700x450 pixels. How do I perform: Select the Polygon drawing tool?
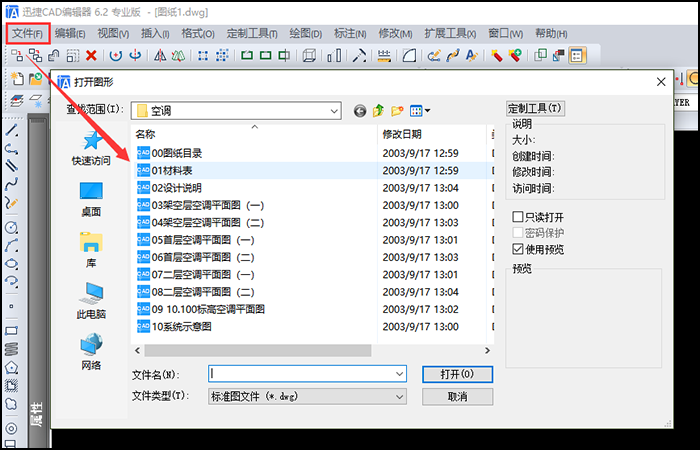coord(11,367)
